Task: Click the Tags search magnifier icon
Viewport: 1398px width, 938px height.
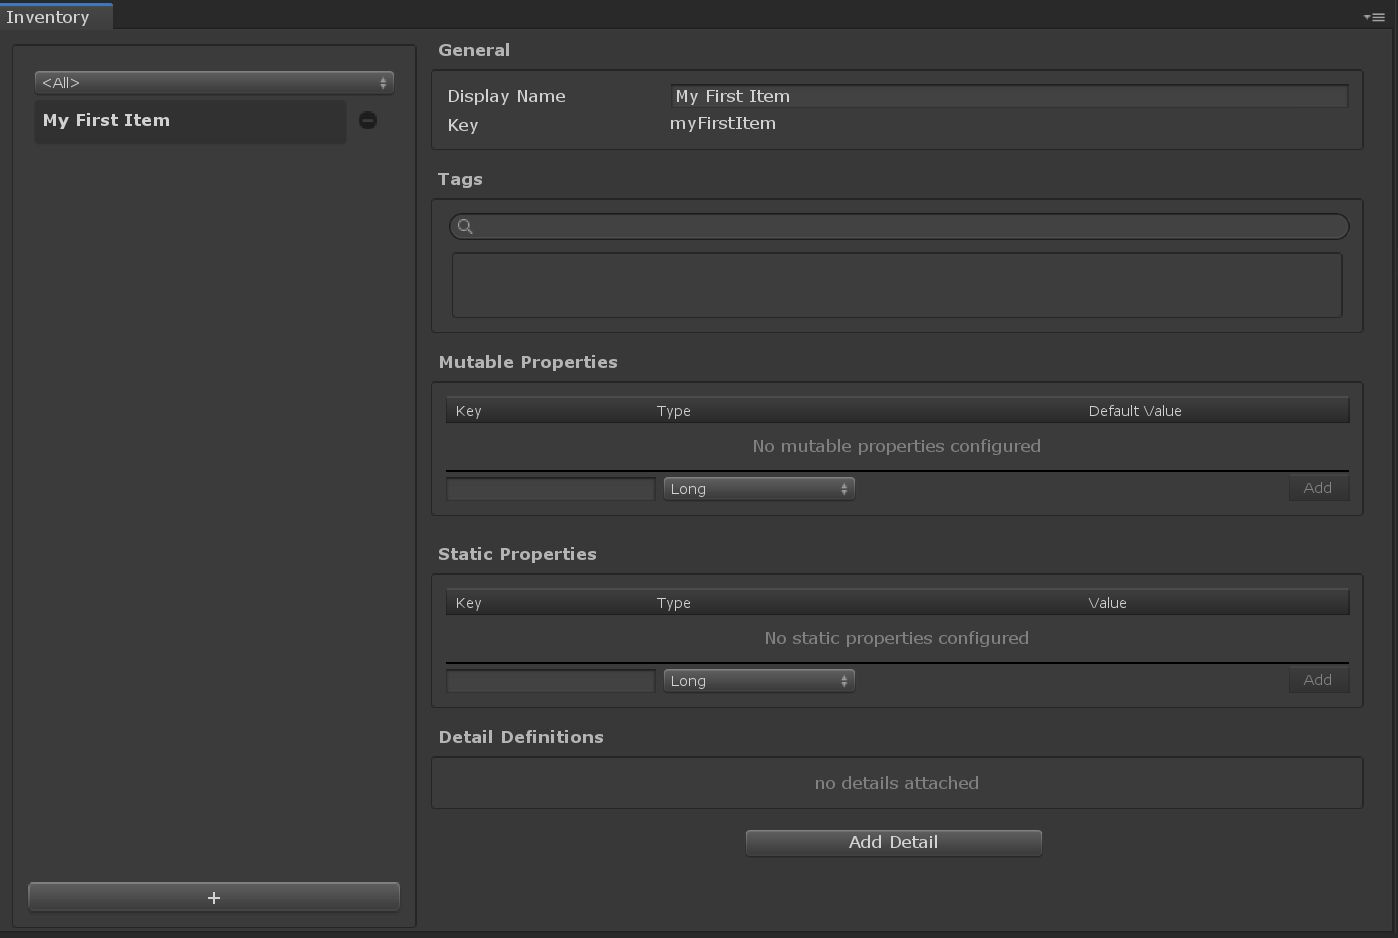Action: [x=465, y=226]
